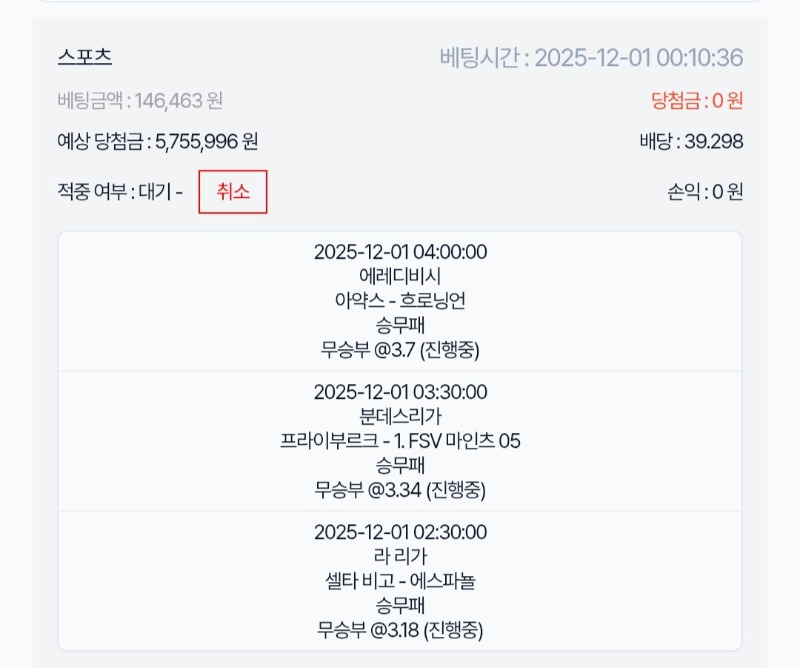Select the 예상 당첨금 5,755,996 원 text
Viewport: 800px width, 668px height.
click(x=157, y=142)
